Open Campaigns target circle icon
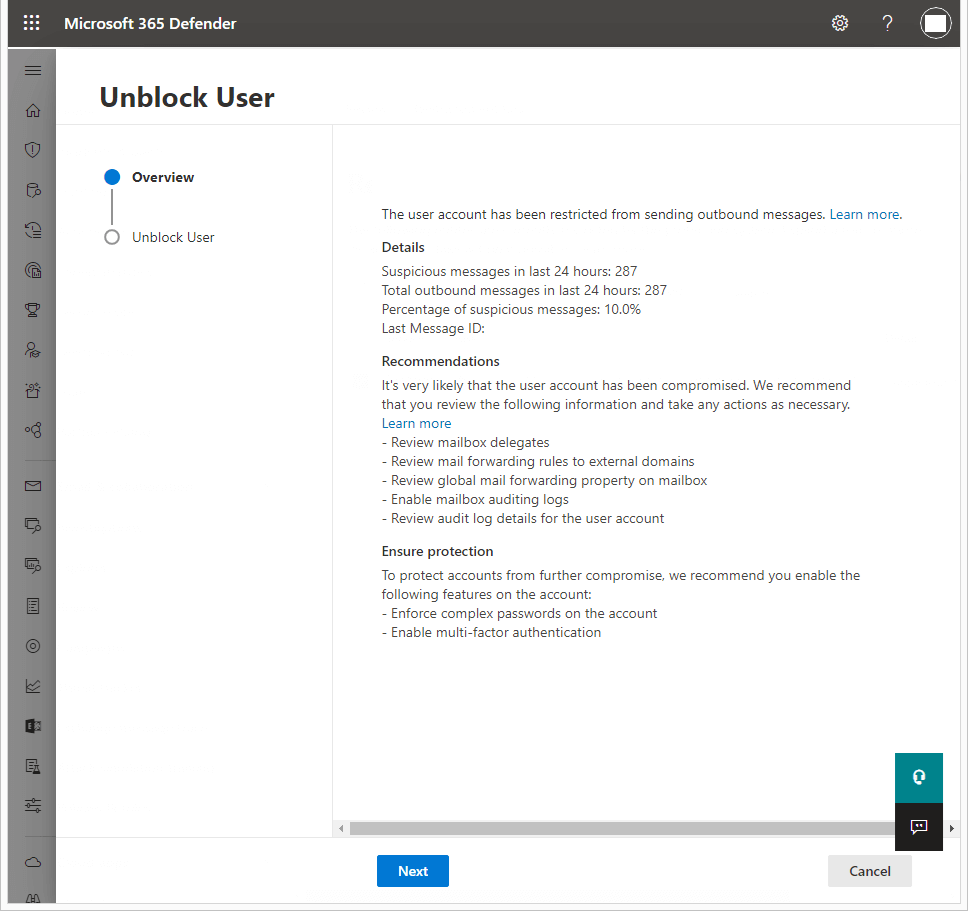This screenshot has width=968, height=911. coord(33,646)
